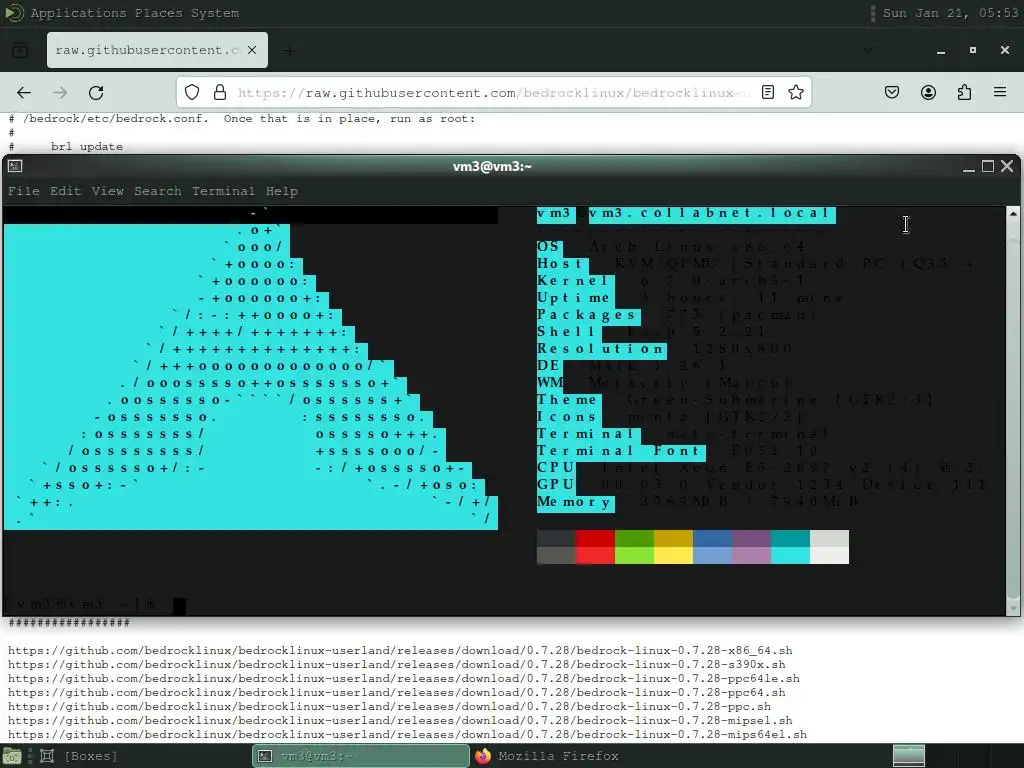Open the terminal Search menu
Image resolution: width=1024 pixels, height=768 pixels.
coord(157,191)
